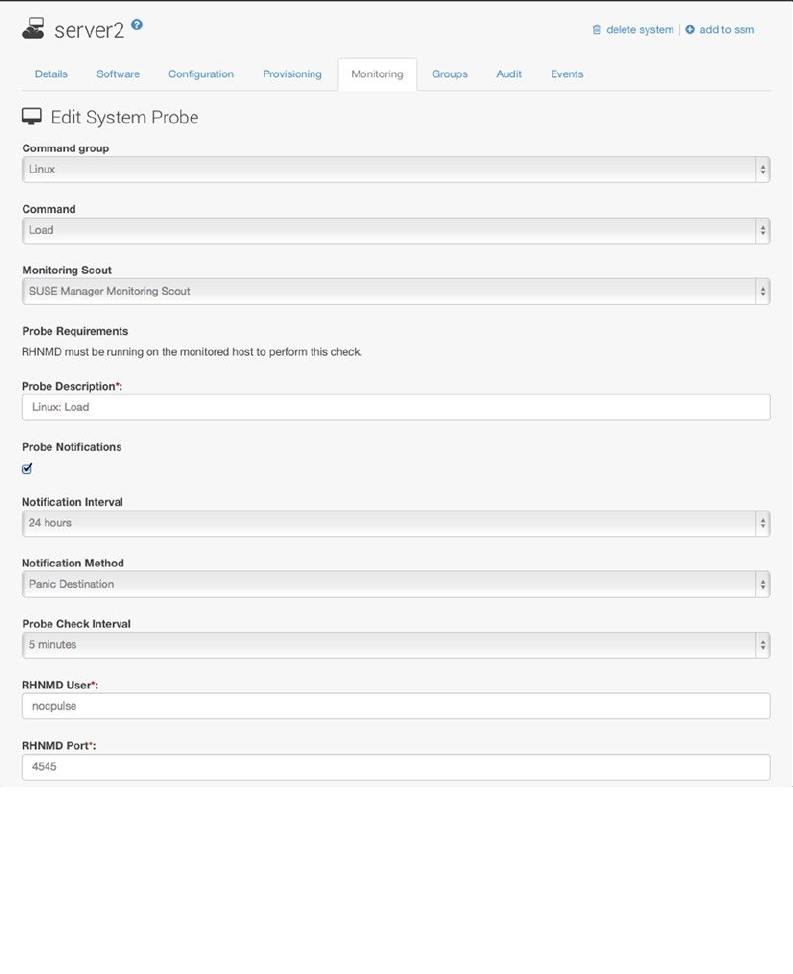793x974 pixels.
Task: Open the Notification Method dropdown
Action: 395,584
